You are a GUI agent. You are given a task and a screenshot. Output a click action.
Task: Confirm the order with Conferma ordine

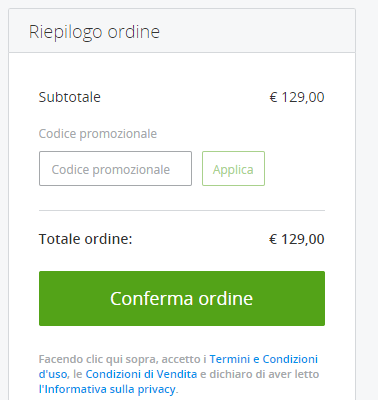click(182, 298)
